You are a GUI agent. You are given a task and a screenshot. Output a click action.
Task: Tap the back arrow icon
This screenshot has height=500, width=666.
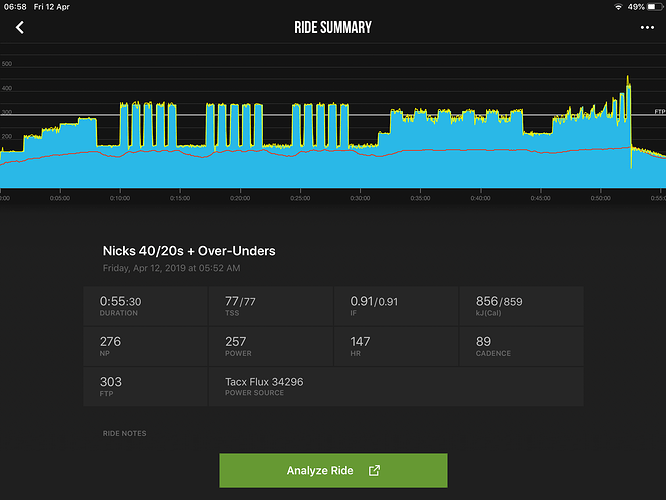coord(19,27)
